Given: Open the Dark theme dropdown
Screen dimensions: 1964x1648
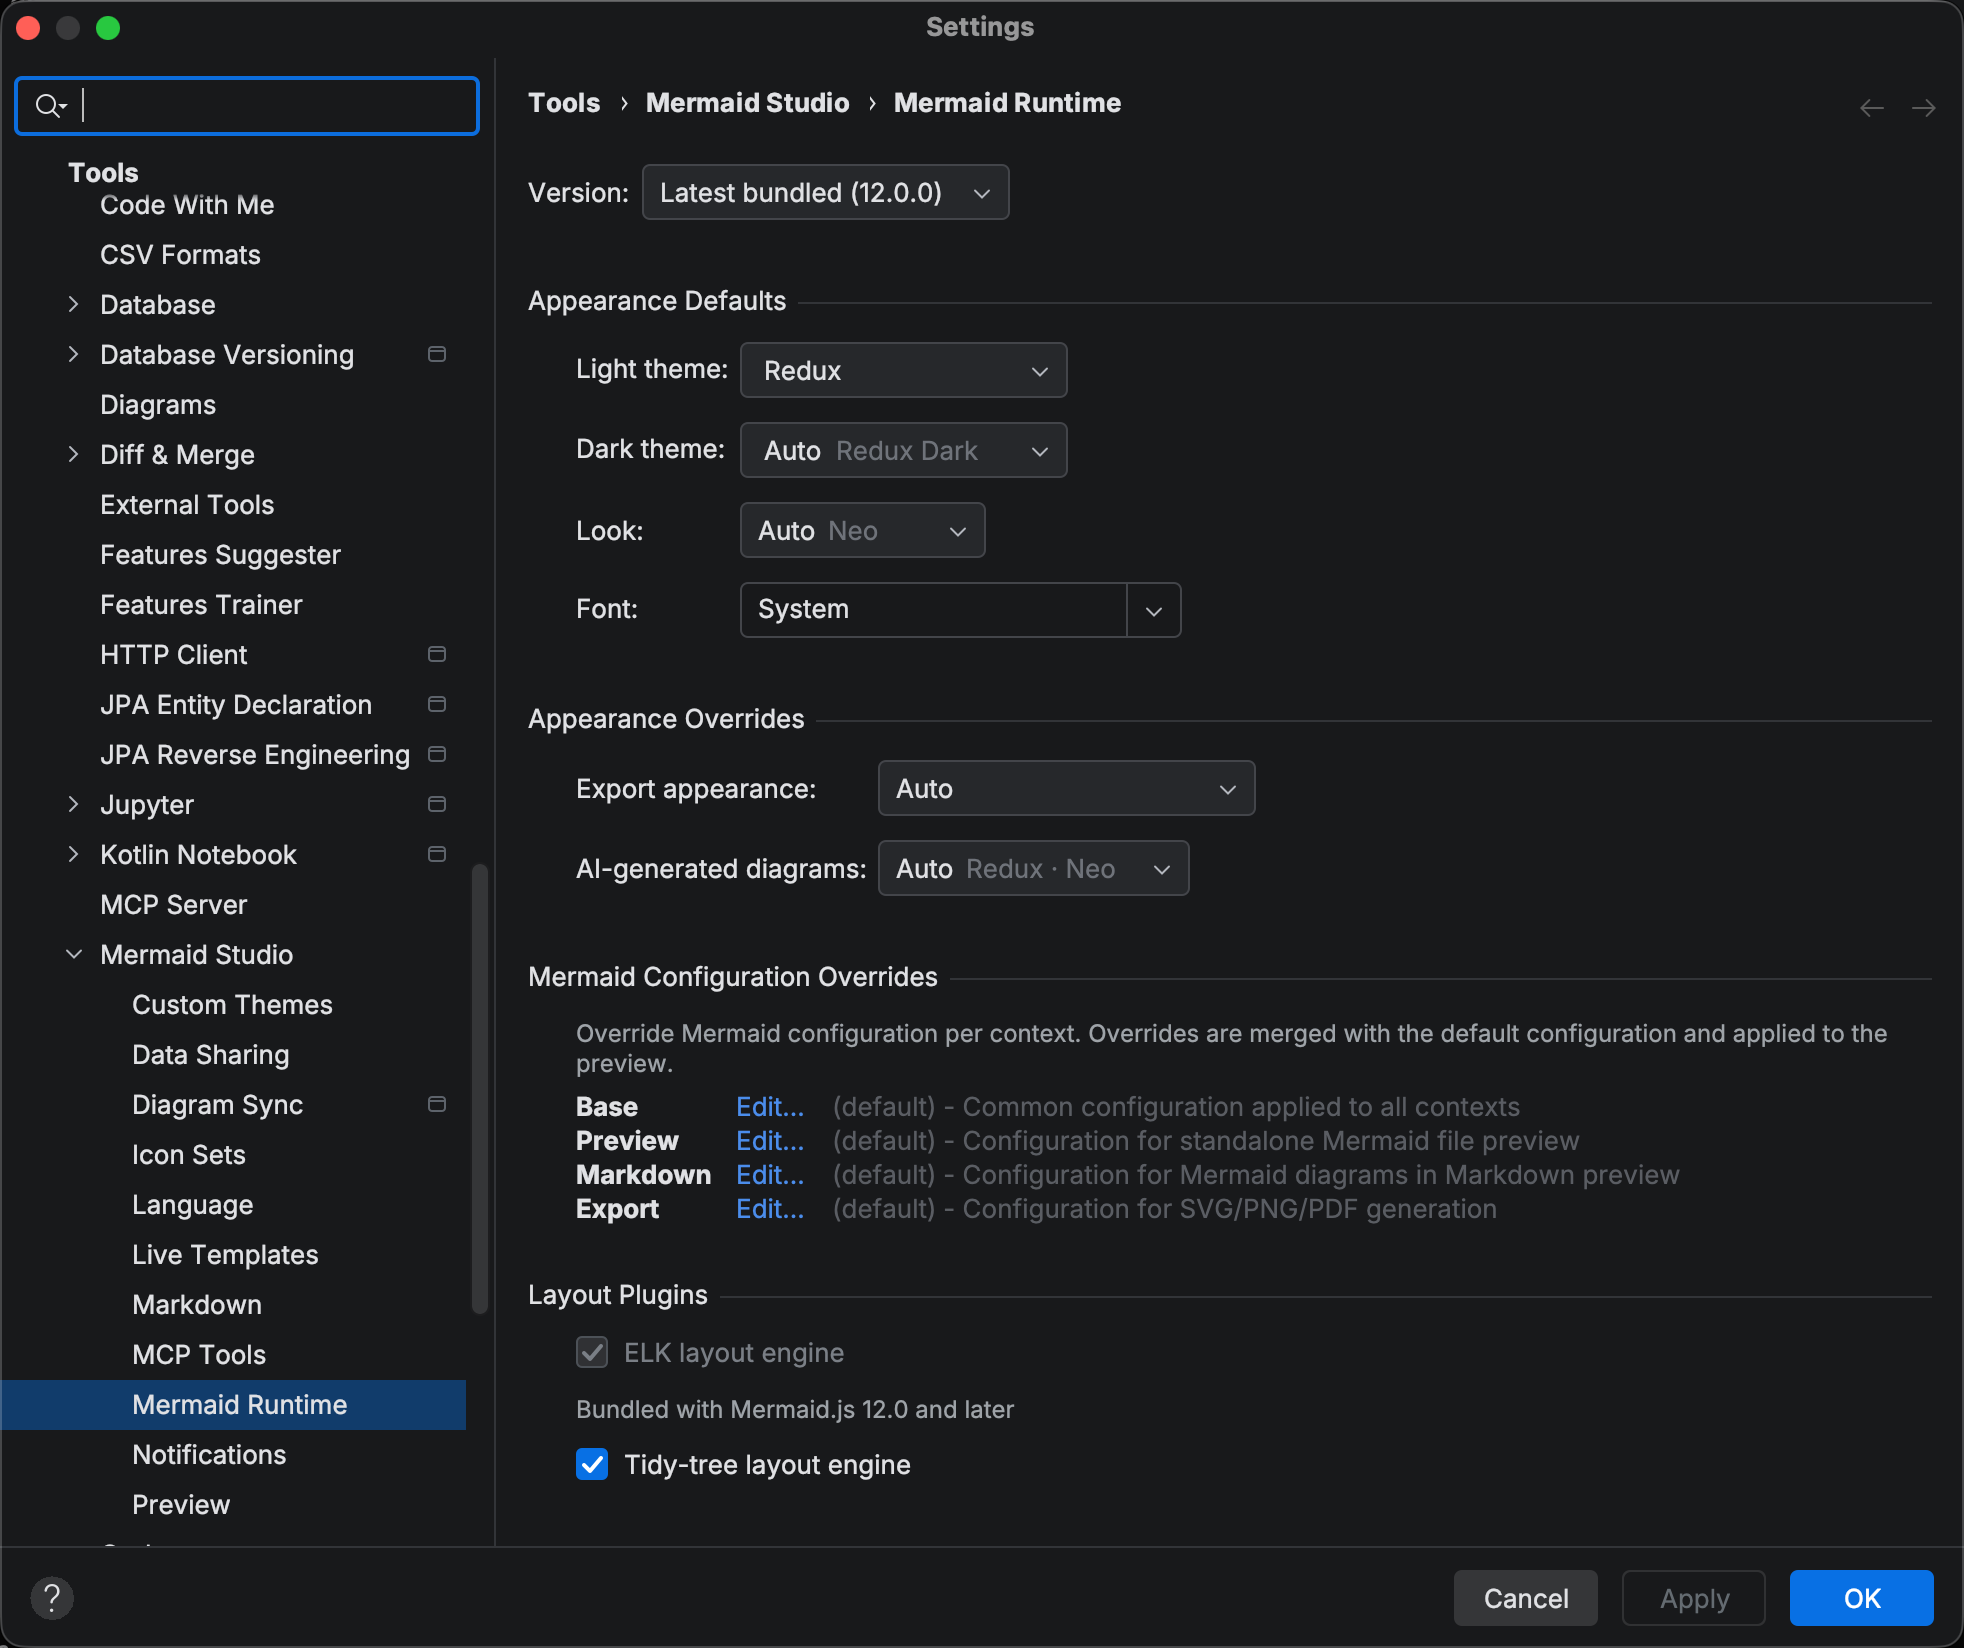Looking at the screenshot, I should click(903, 450).
